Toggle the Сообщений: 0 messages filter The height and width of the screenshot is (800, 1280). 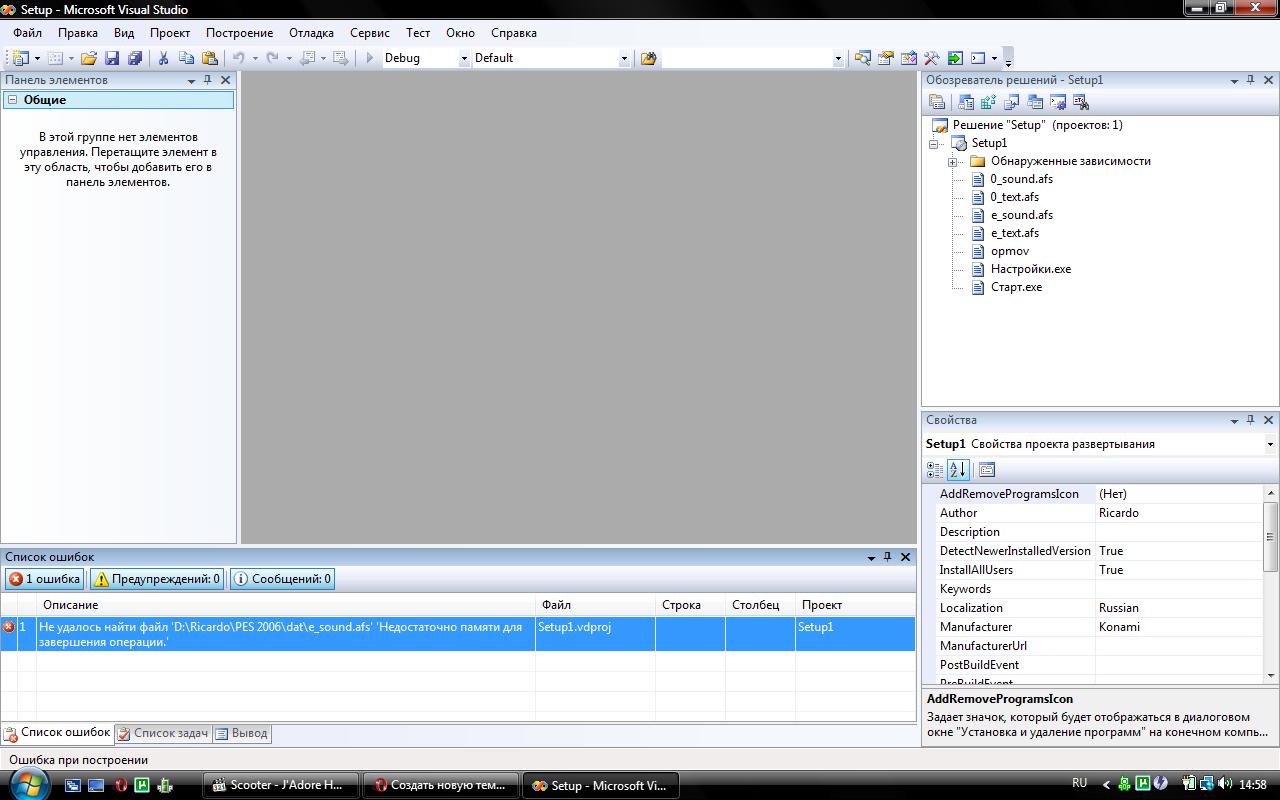[282, 579]
